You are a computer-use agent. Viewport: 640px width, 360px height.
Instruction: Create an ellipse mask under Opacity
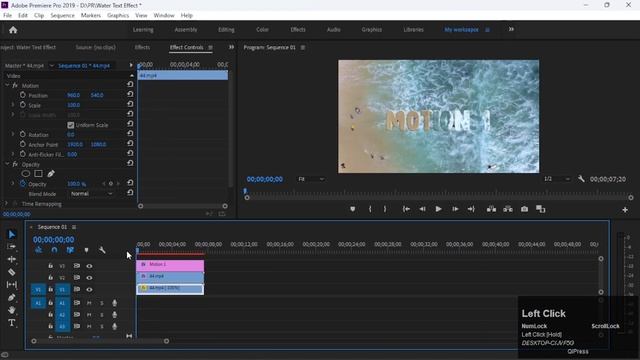(x=26, y=173)
